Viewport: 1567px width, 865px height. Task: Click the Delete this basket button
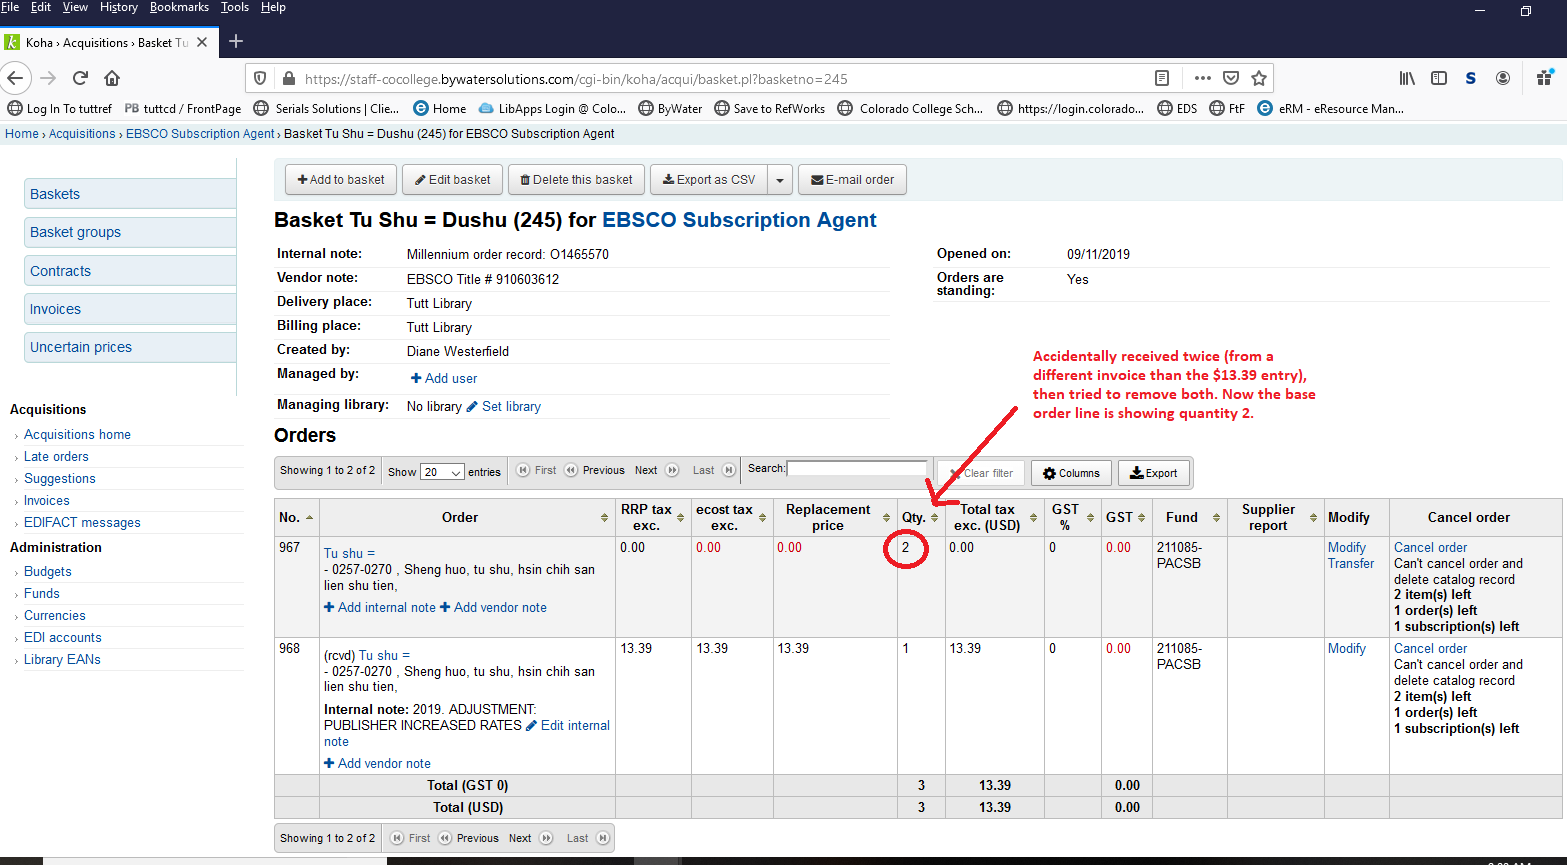[x=576, y=180]
